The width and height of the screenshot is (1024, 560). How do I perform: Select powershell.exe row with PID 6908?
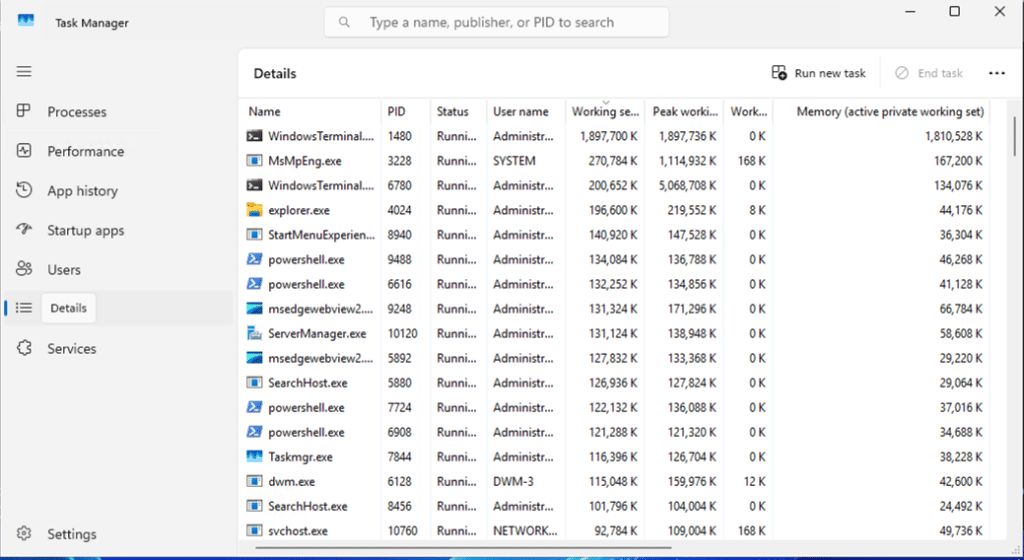[614, 432]
